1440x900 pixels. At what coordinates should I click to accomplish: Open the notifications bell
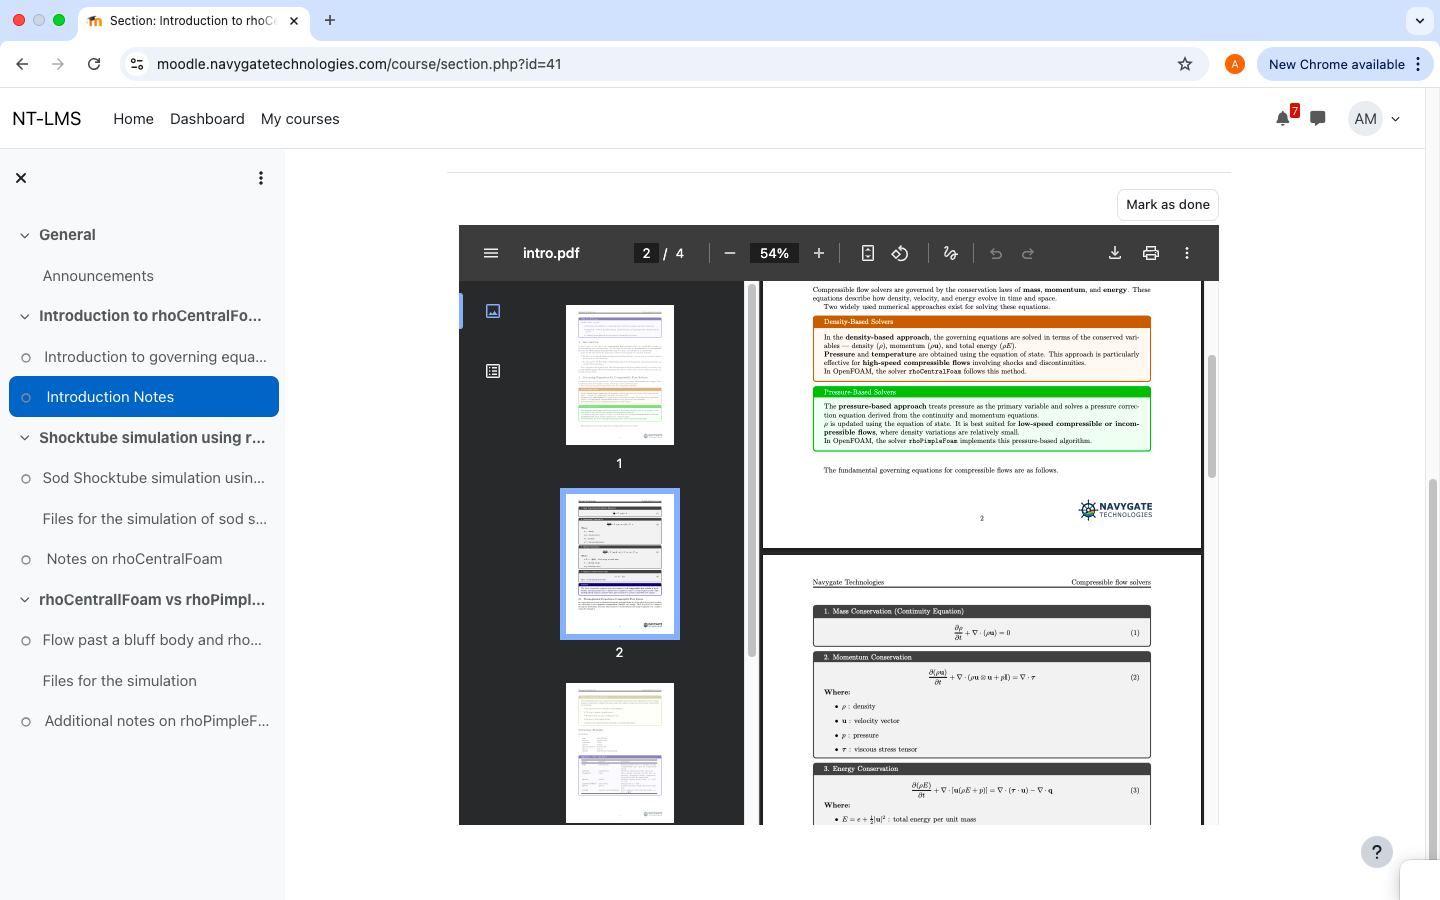click(x=1283, y=118)
